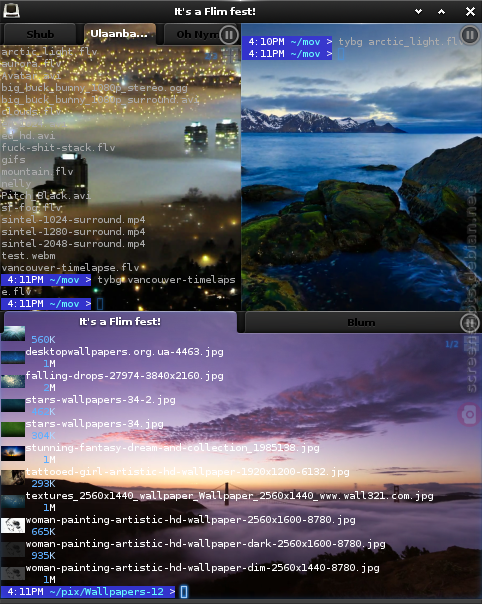Click aurora.flv in the file listing
This screenshot has width=482, height=604.
[x=31, y=64]
